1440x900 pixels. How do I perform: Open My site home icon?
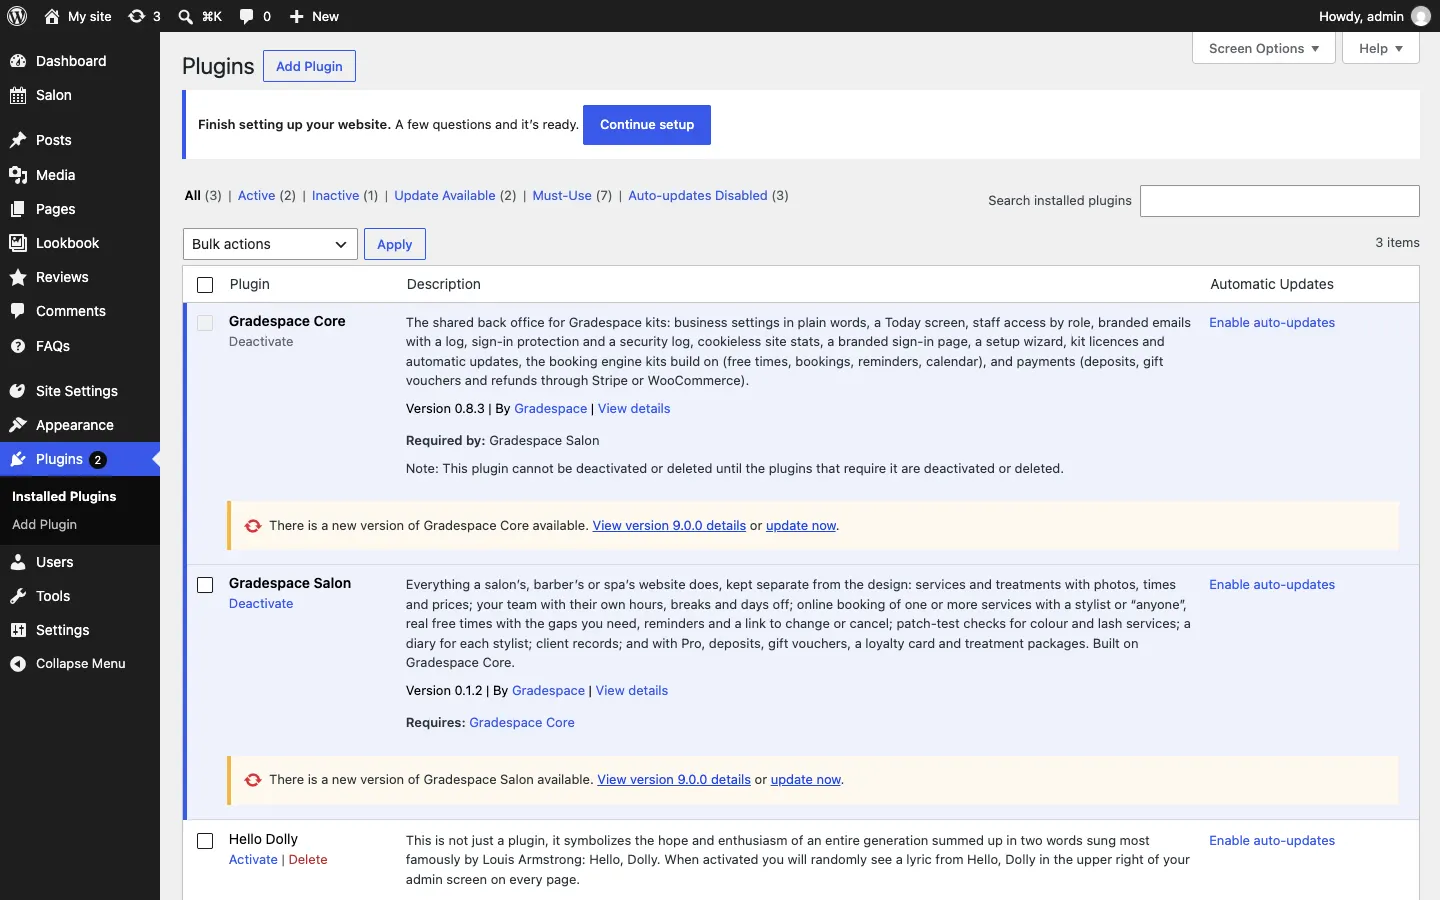52,16
